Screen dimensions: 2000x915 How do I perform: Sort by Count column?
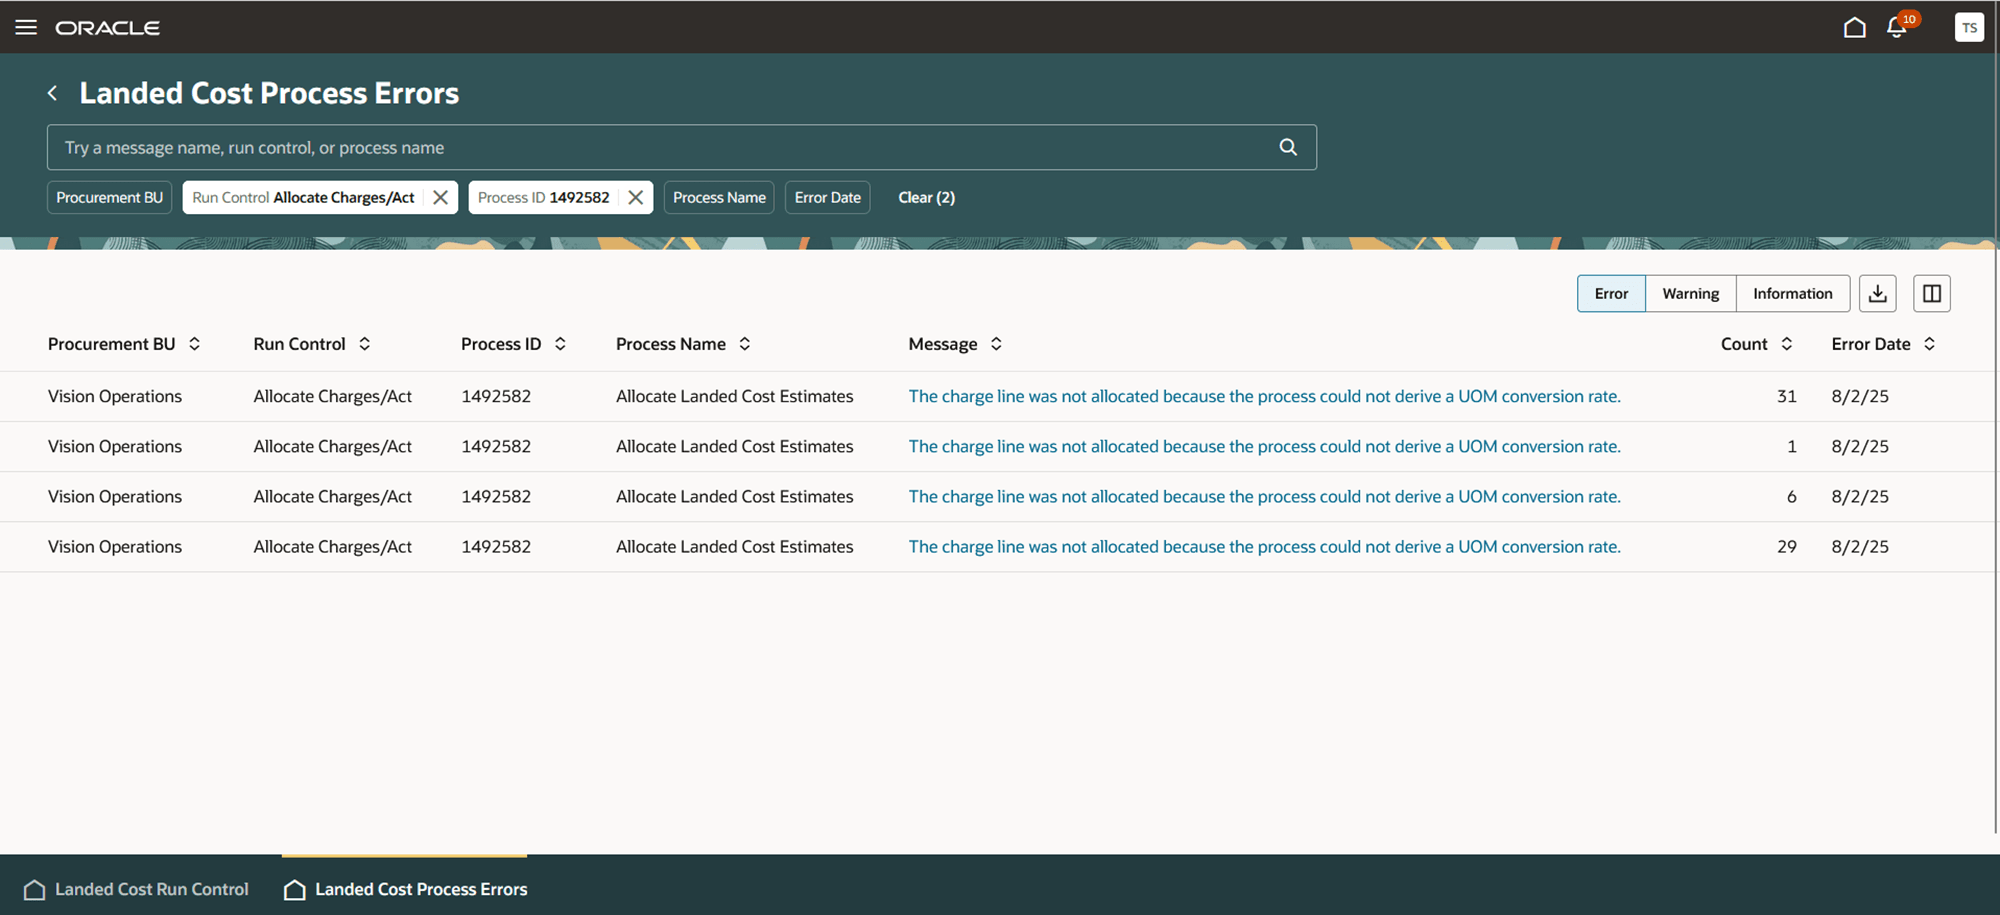point(1786,344)
